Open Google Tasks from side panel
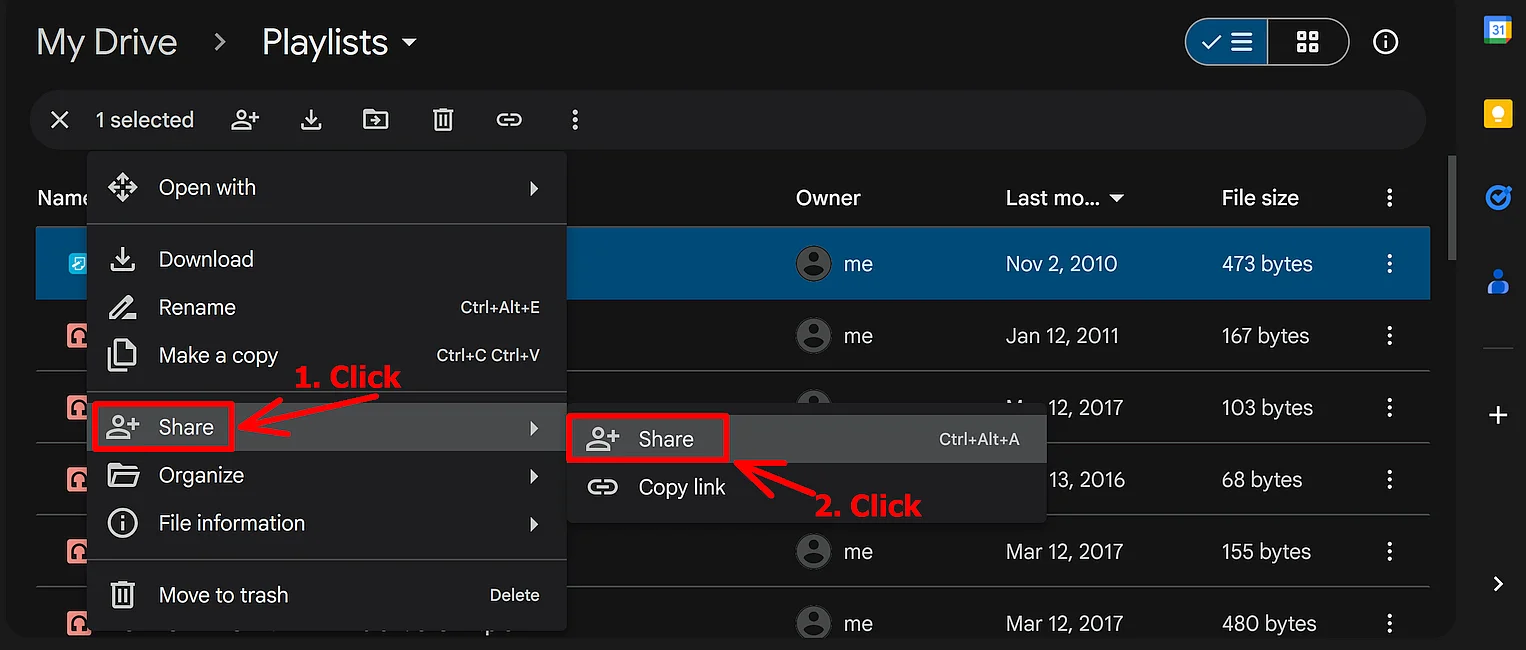1526x650 pixels. pos(1497,198)
